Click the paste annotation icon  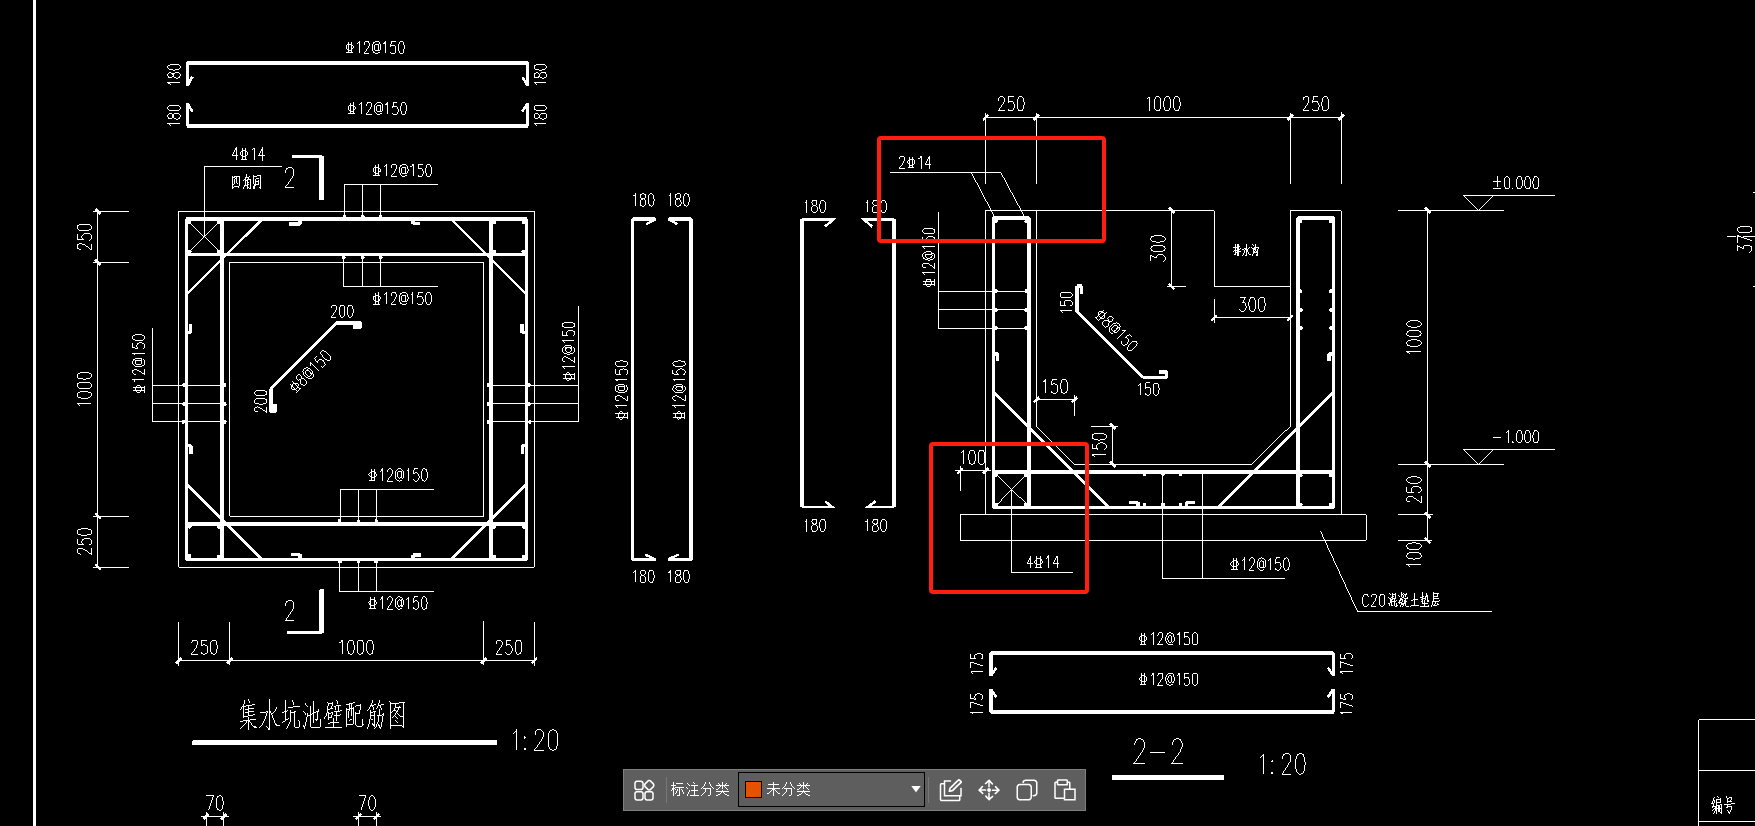(1065, 790)
